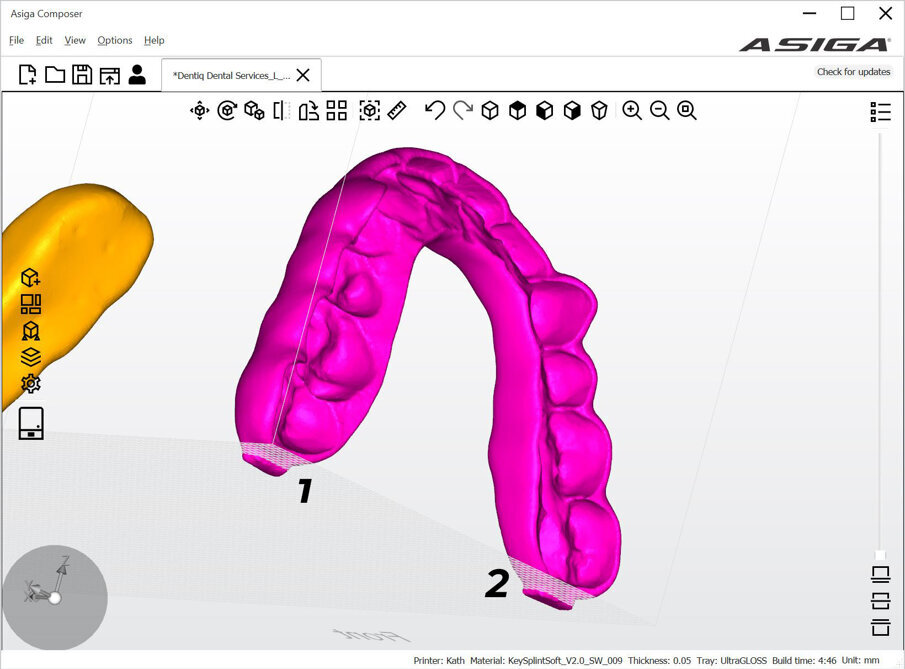Expand the Help menu
The height and width of the screenshot is (669, 905).
[154, 40]
